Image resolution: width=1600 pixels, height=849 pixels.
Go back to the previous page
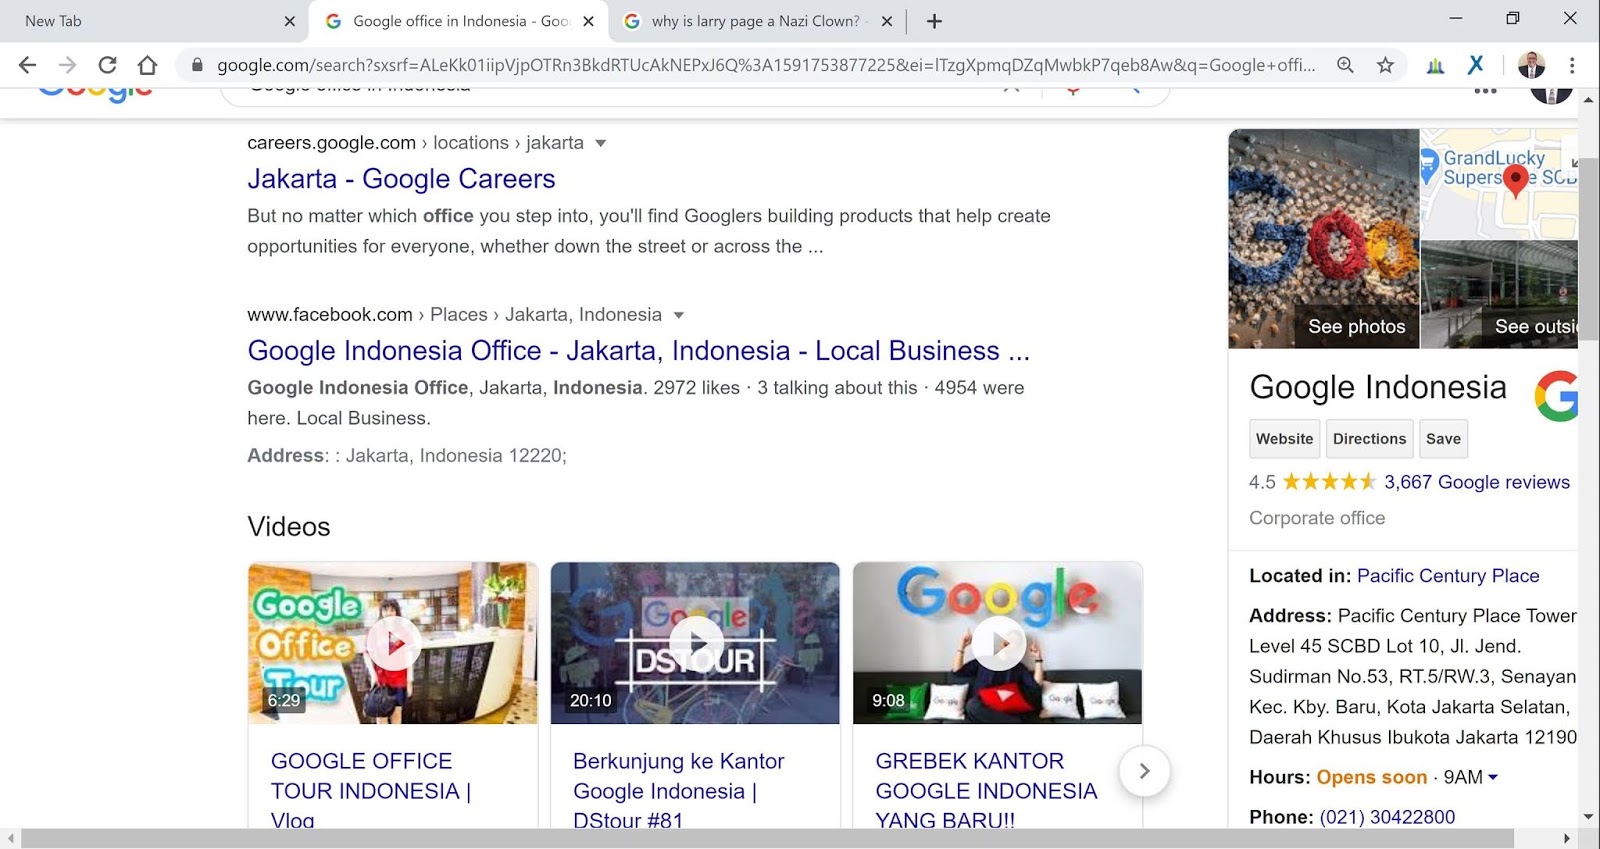pyautogui.click(x=27, y=65)
